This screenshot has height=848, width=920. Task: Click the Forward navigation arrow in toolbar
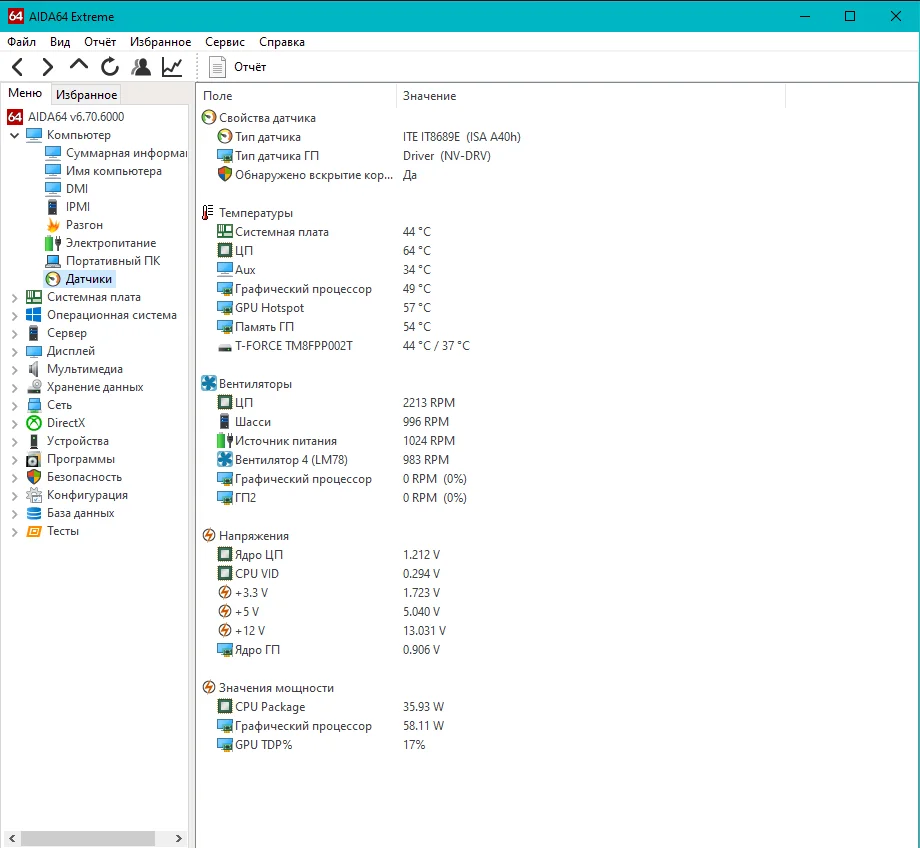(48, 67)
